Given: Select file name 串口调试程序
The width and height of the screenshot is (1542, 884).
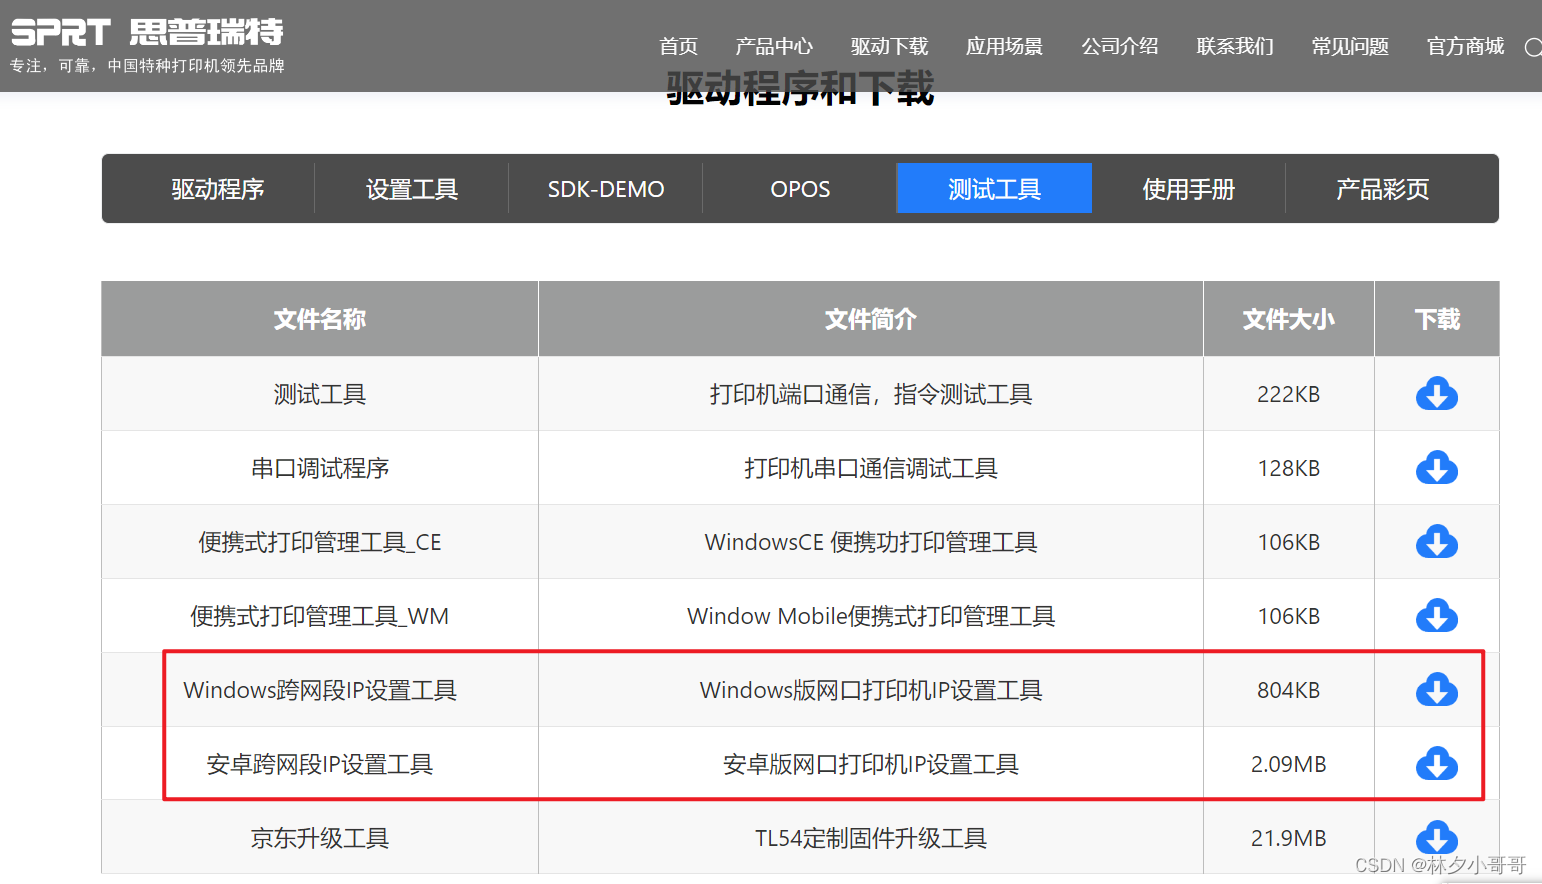Looking at the screenshot, I should point(320,468).
